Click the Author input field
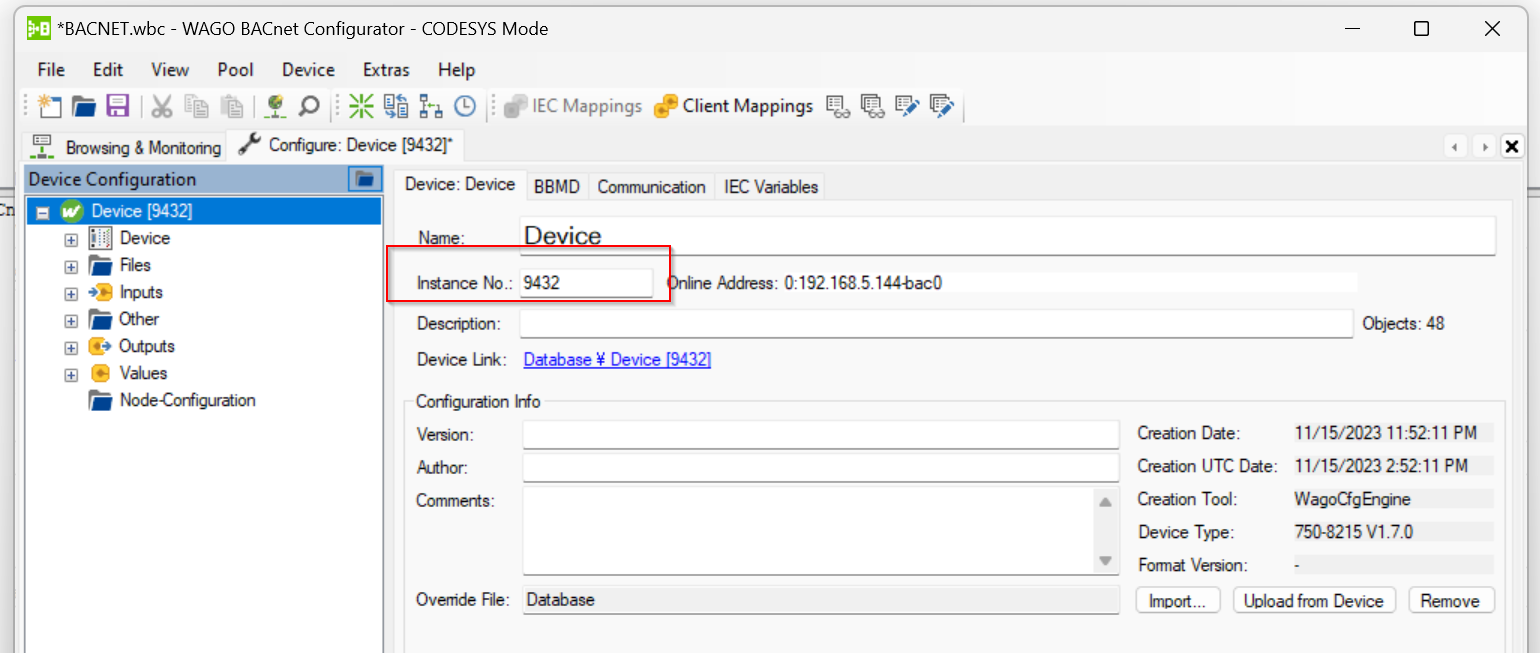The image size is (1540, 653). click(820, 468)
